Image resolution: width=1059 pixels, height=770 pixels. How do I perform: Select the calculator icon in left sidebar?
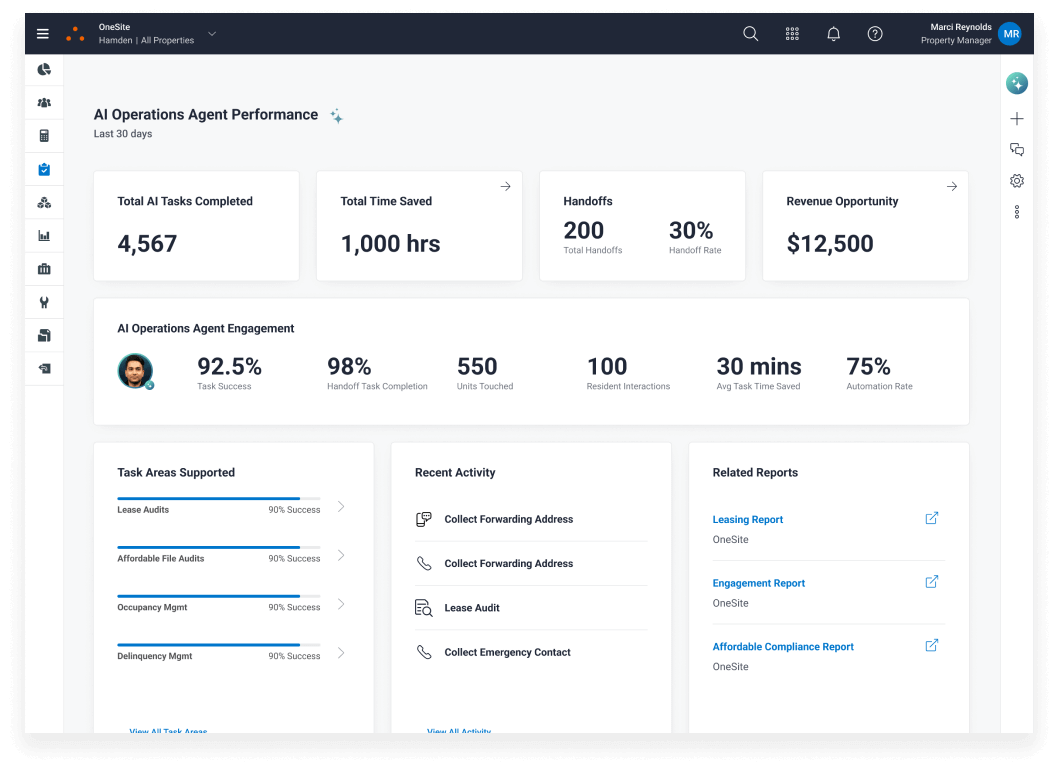coord(44,136)
